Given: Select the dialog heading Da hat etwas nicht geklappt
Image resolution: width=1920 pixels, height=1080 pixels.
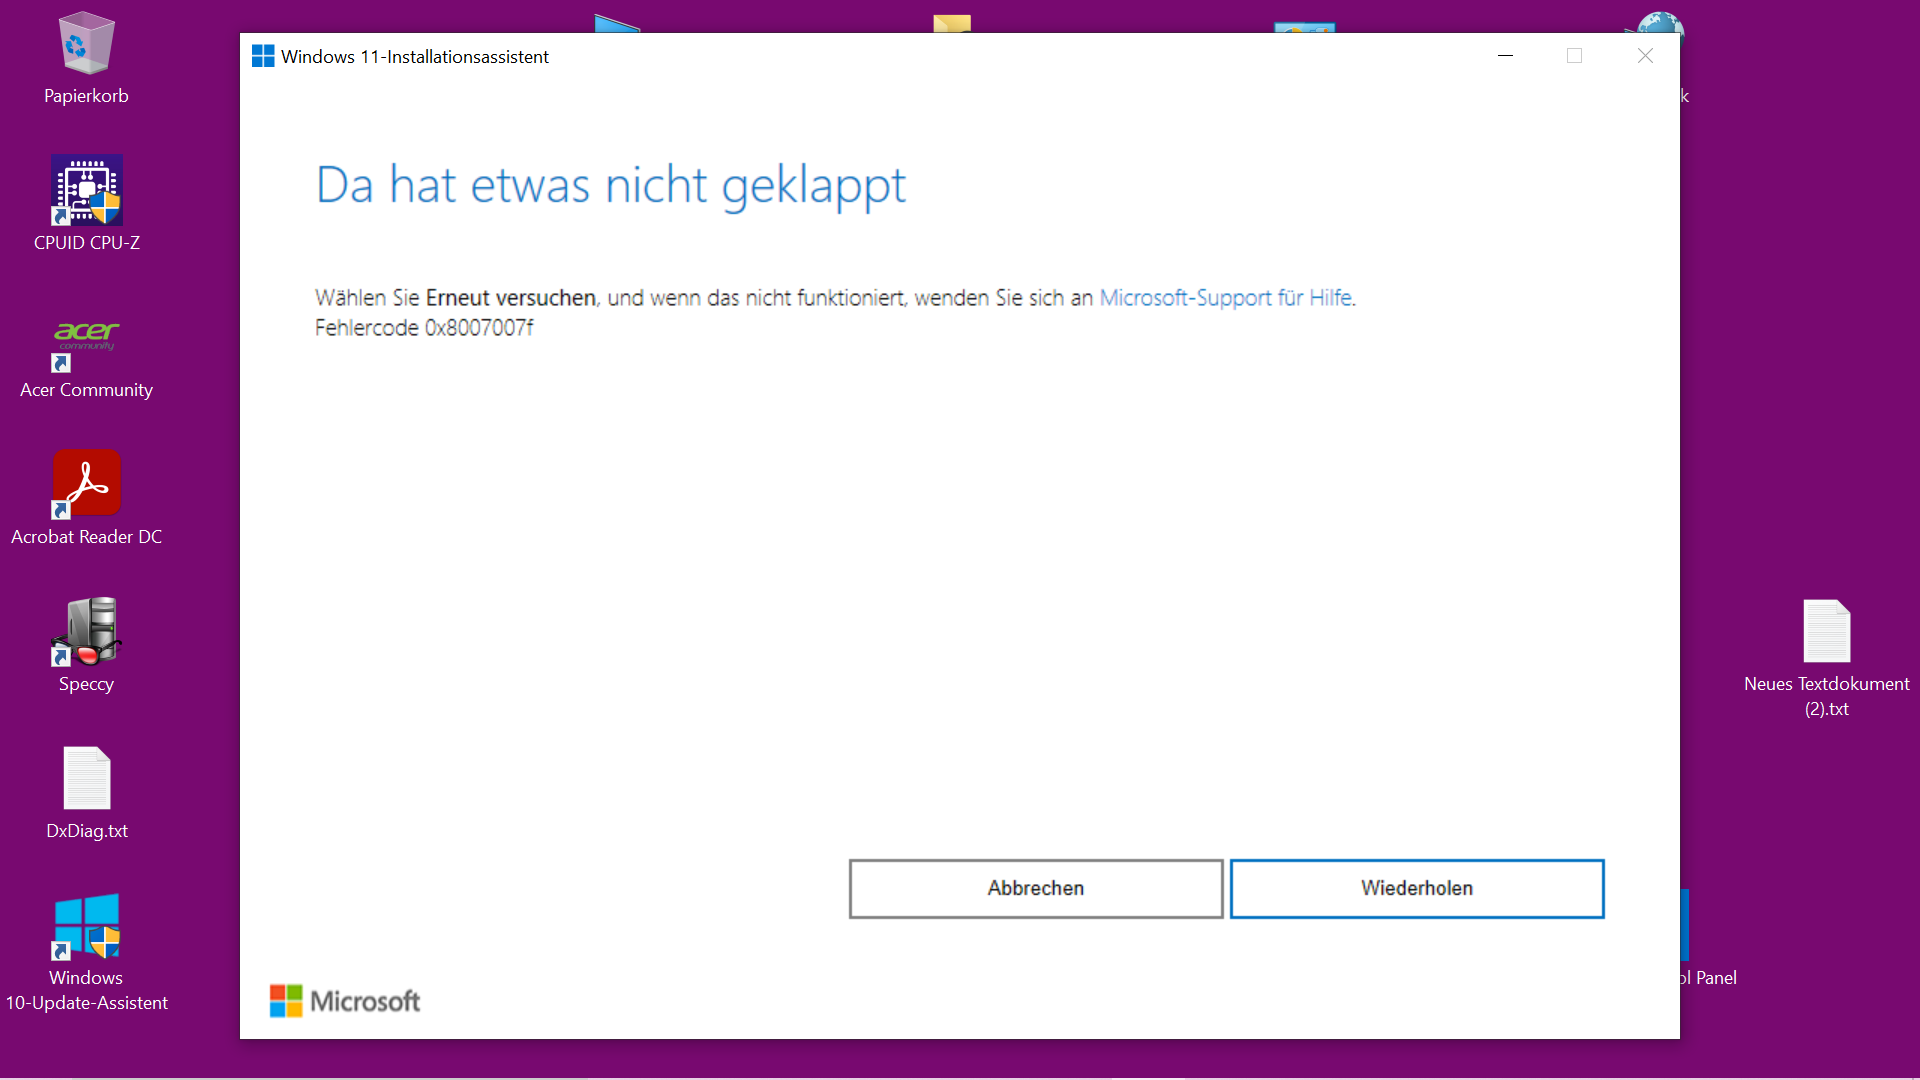Looking at the screenshot, I should pos(610,186).
